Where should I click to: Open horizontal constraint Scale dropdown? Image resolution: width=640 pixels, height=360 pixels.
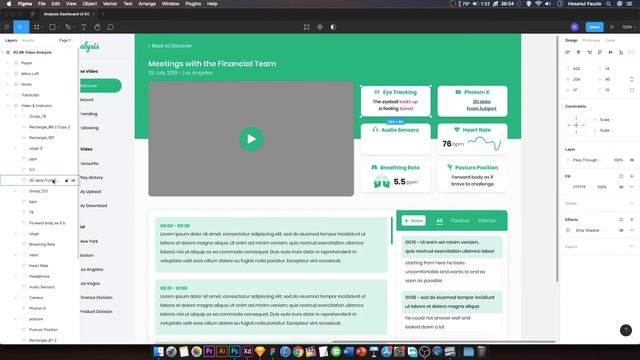pos(606,120)
